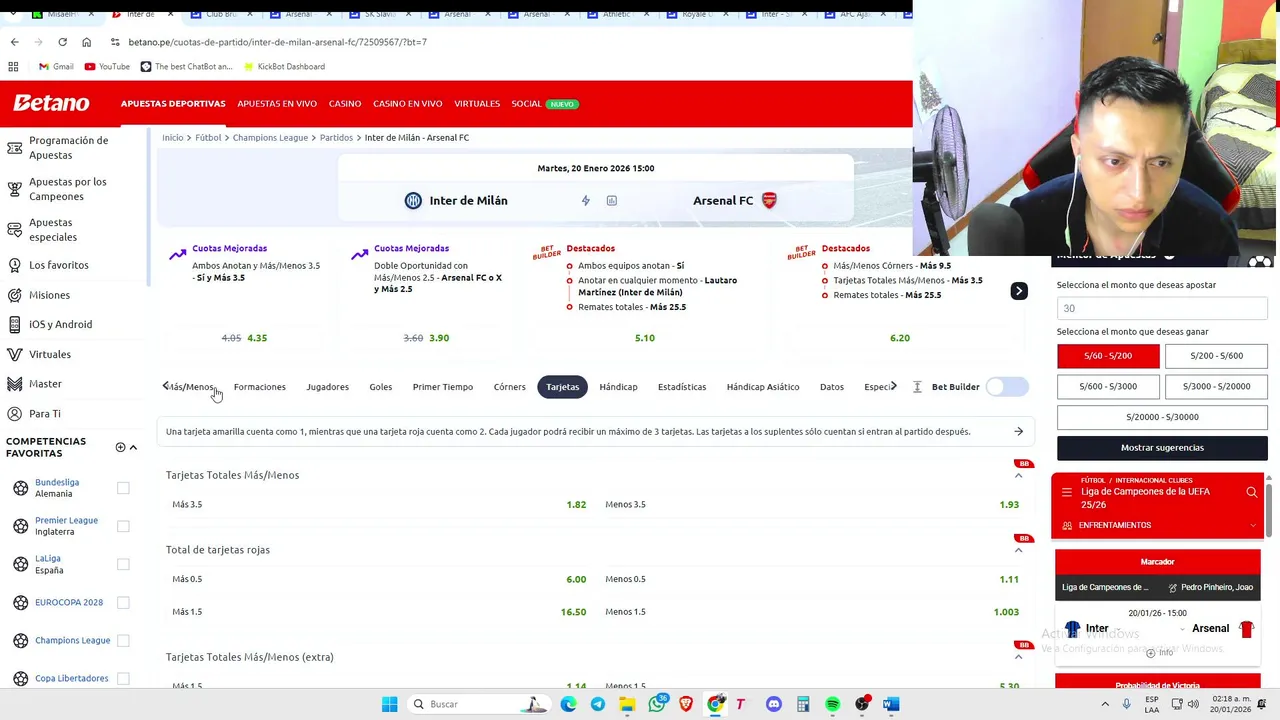Collapse Competencias Favoritas section
The image size is (1280, 720).
pyautogui.click(x=133, y=447)
